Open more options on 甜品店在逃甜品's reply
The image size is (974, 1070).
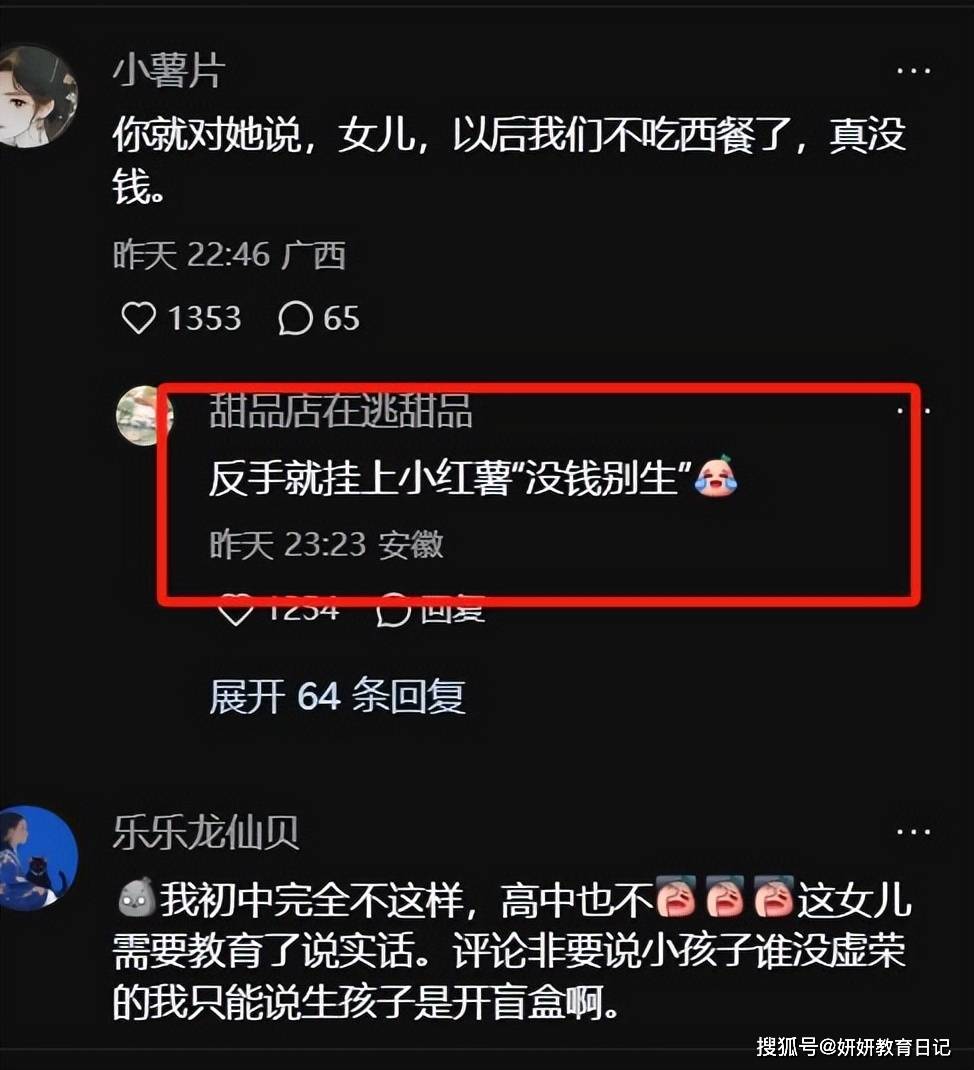(913, 410)
